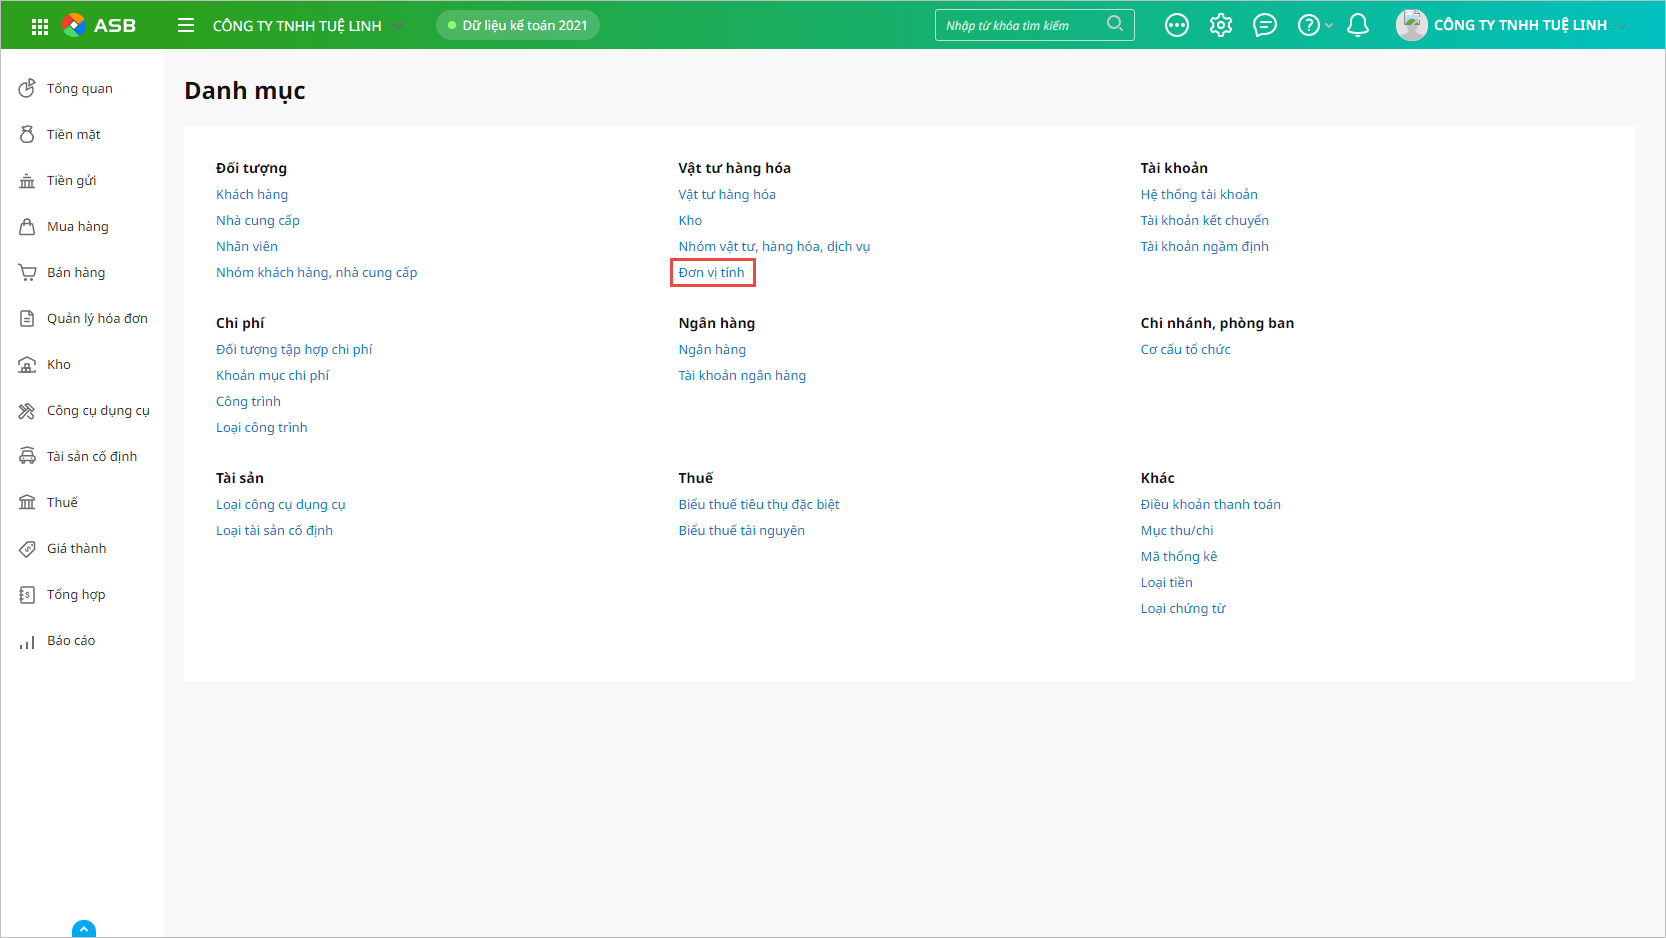Screen dimensions: 1666x938
Task: Click the search magnifier icon
Action: pyautogui.click(x=1115, y=24)
